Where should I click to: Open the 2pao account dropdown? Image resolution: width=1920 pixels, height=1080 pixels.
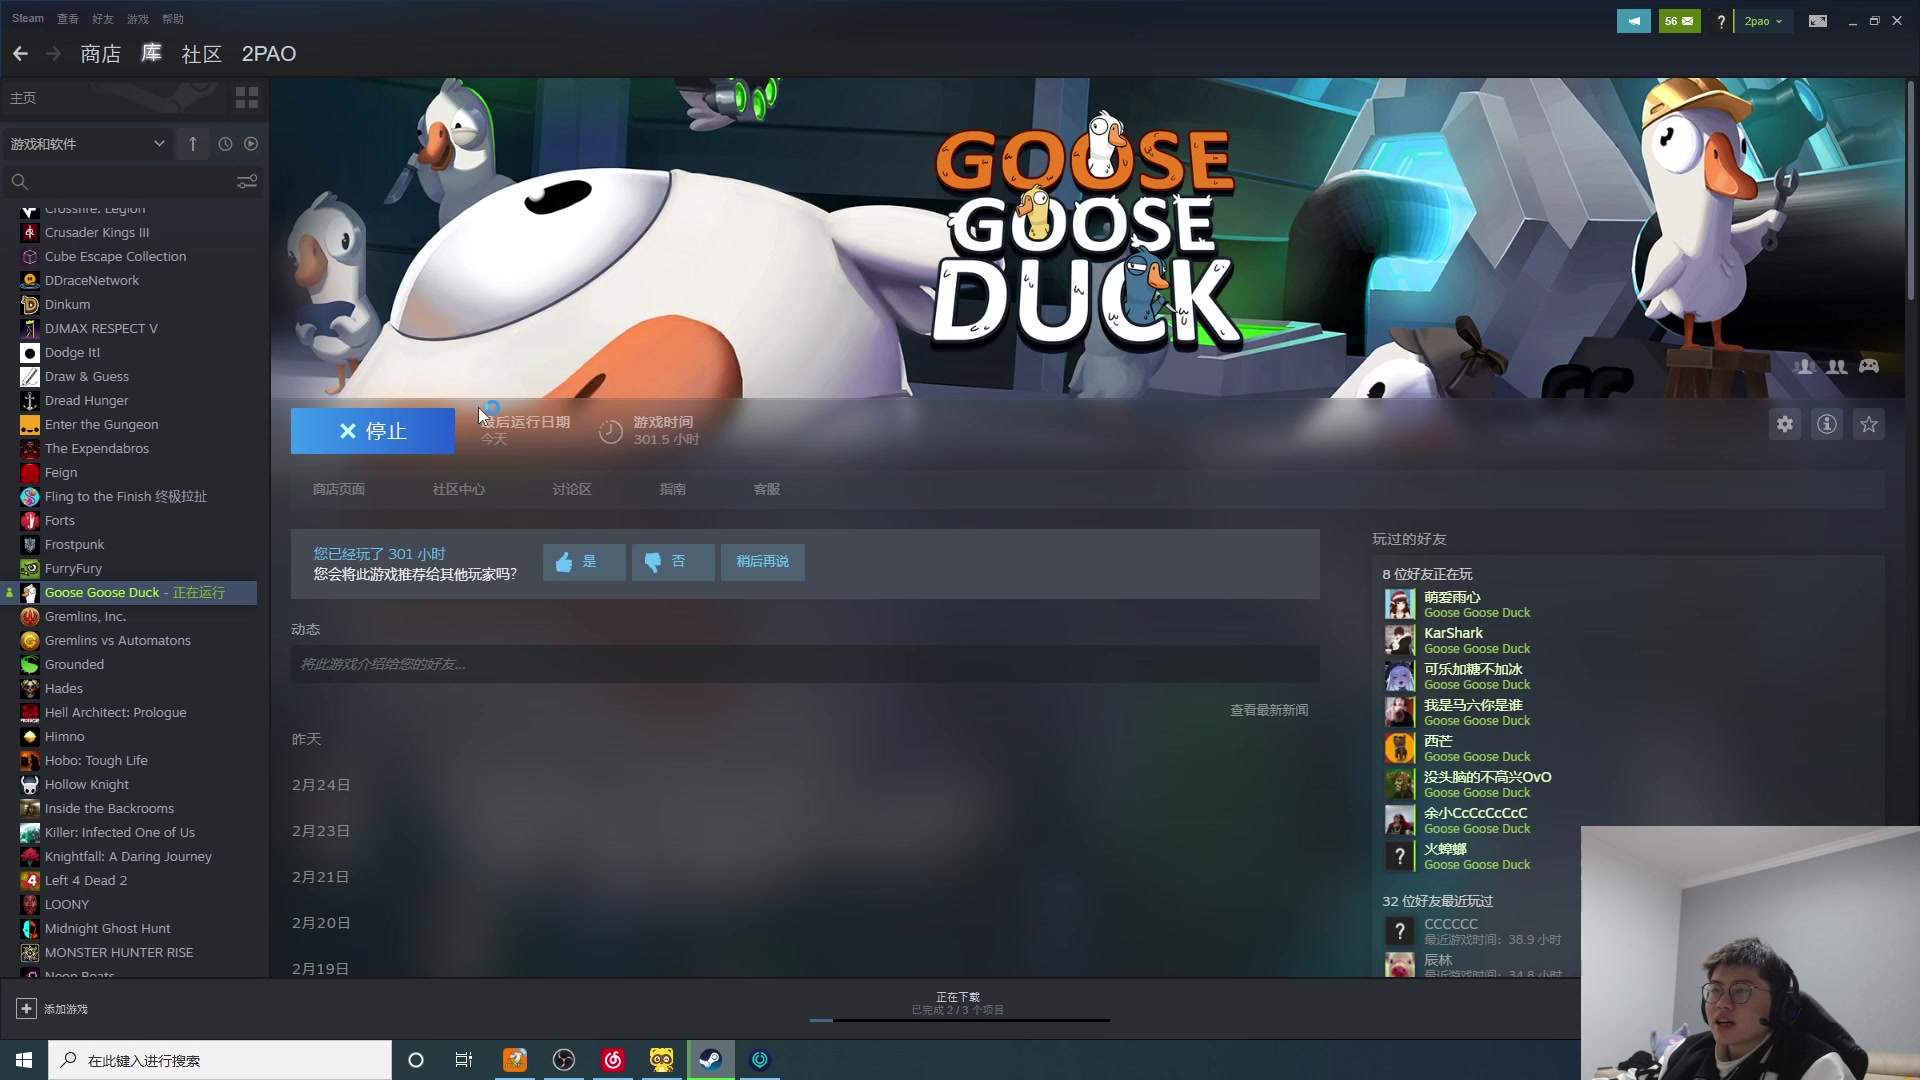(1763, 21)
